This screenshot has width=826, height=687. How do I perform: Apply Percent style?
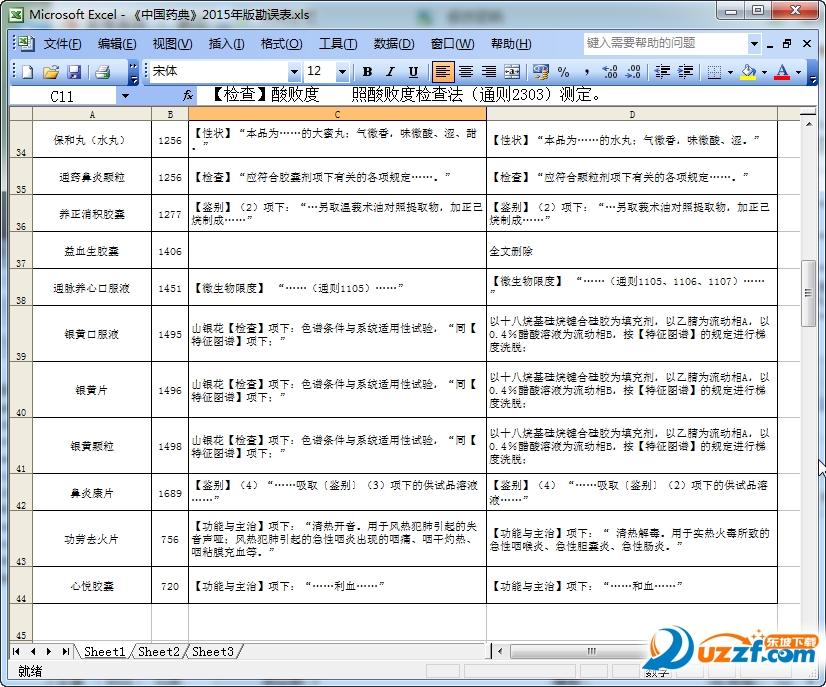click(x=563, y=72)
